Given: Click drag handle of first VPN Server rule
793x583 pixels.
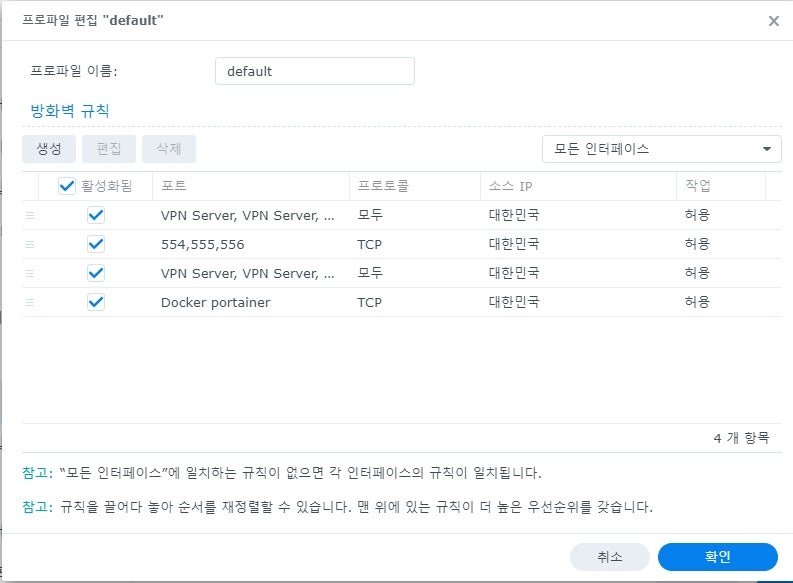Looking at the screenshot, I should [x=30, y=215].
